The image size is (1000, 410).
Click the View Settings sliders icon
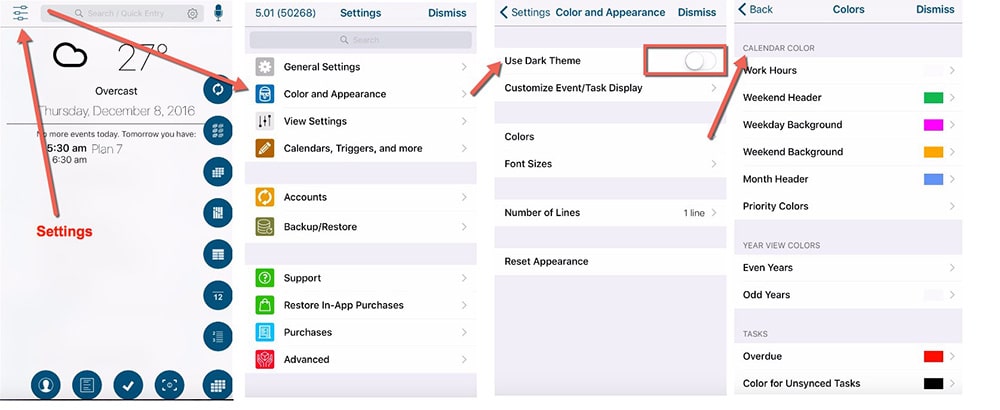coord(265,121)
